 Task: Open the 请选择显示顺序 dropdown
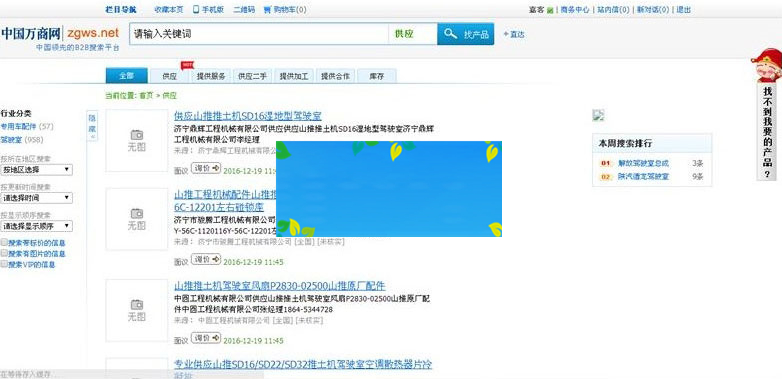coord(36,226)
